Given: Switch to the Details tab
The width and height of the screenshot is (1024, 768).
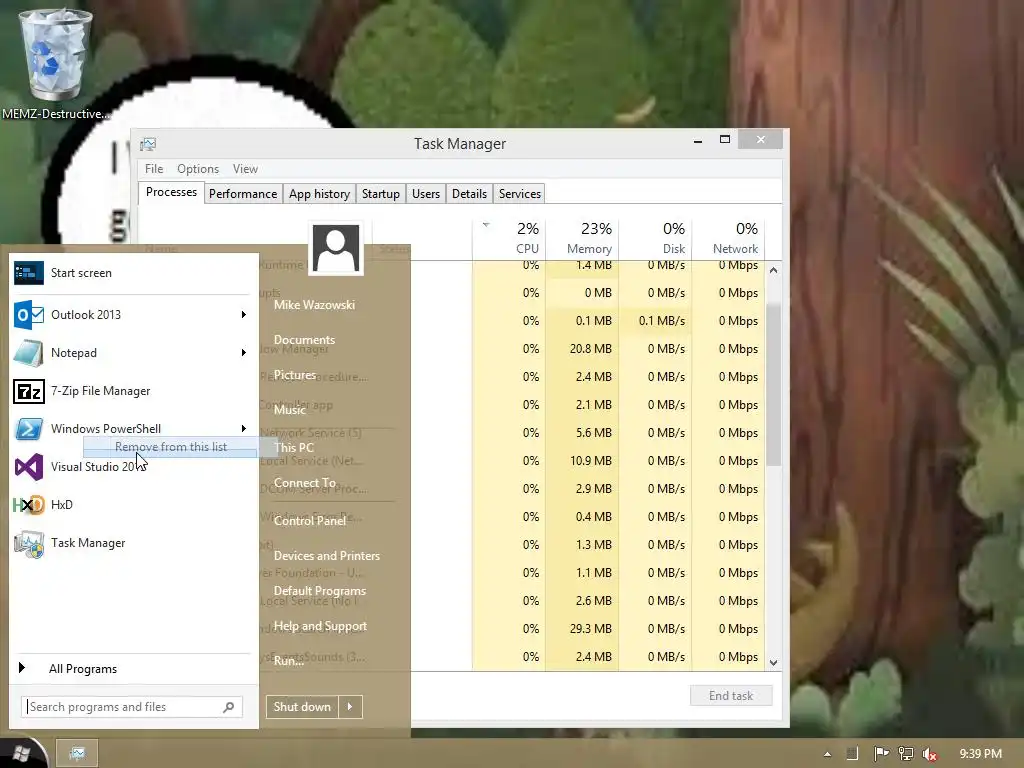Looking at the screenshot, I should click(470, 194).
